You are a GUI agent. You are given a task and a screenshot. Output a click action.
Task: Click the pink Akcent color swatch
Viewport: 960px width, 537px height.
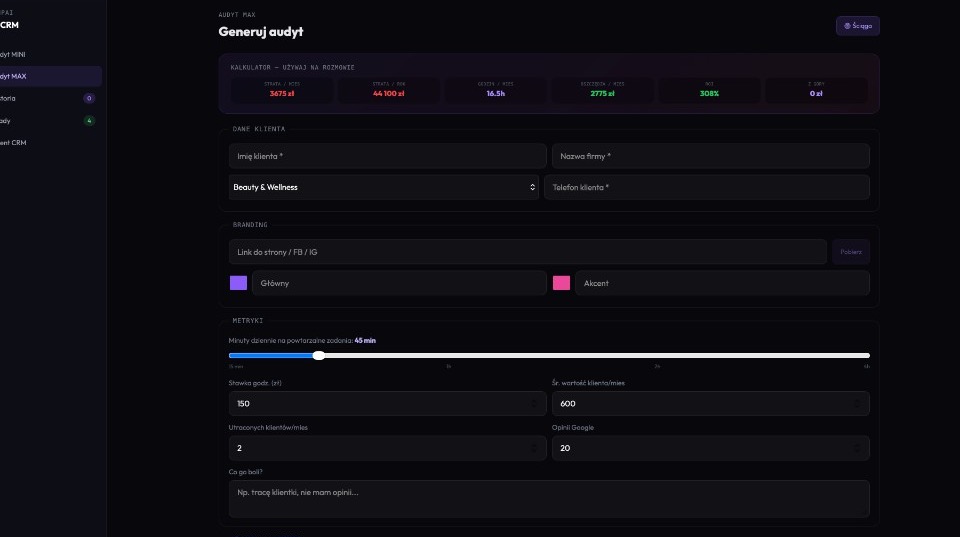tap(561, 283)
